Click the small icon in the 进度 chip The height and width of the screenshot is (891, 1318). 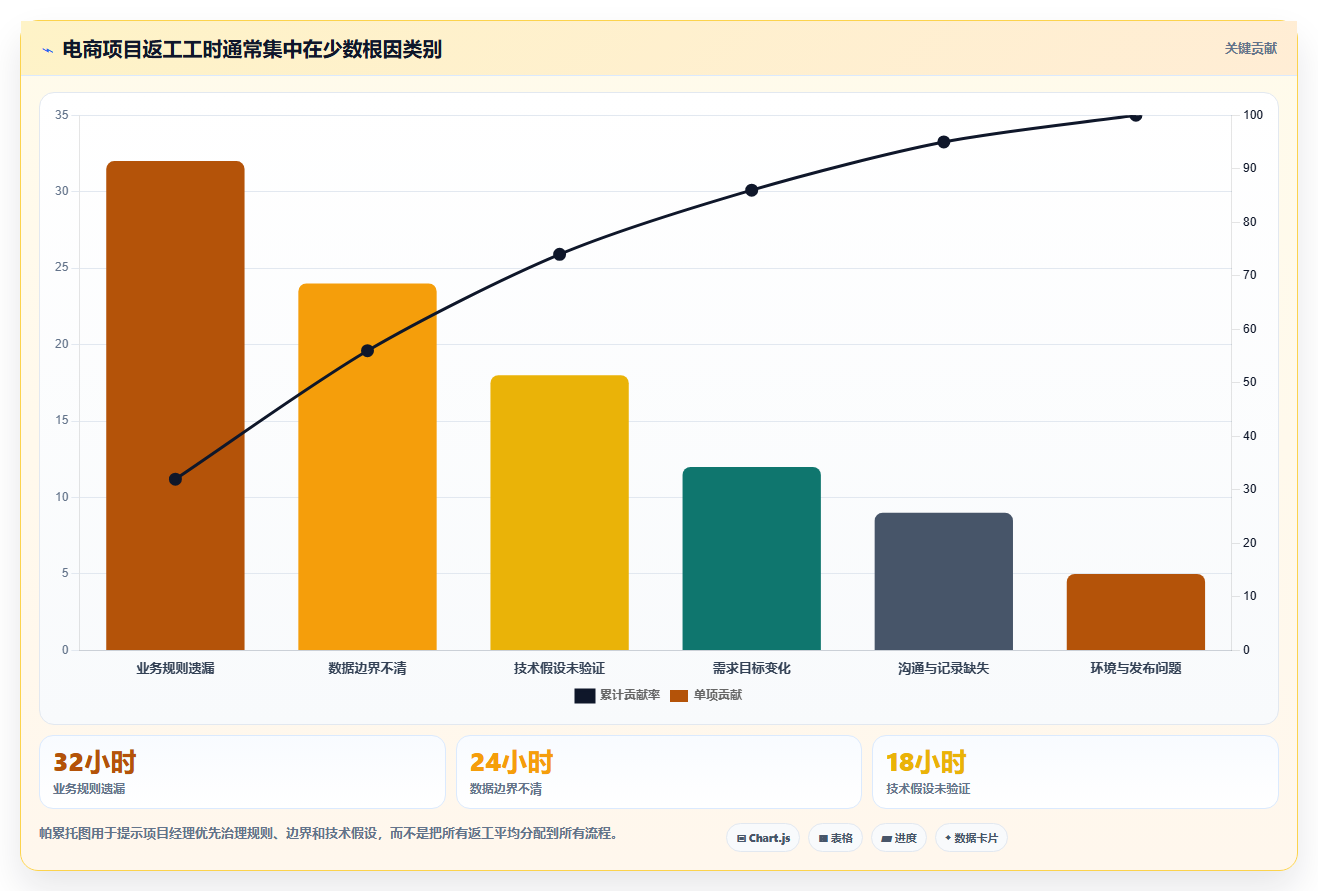(887, 838)
